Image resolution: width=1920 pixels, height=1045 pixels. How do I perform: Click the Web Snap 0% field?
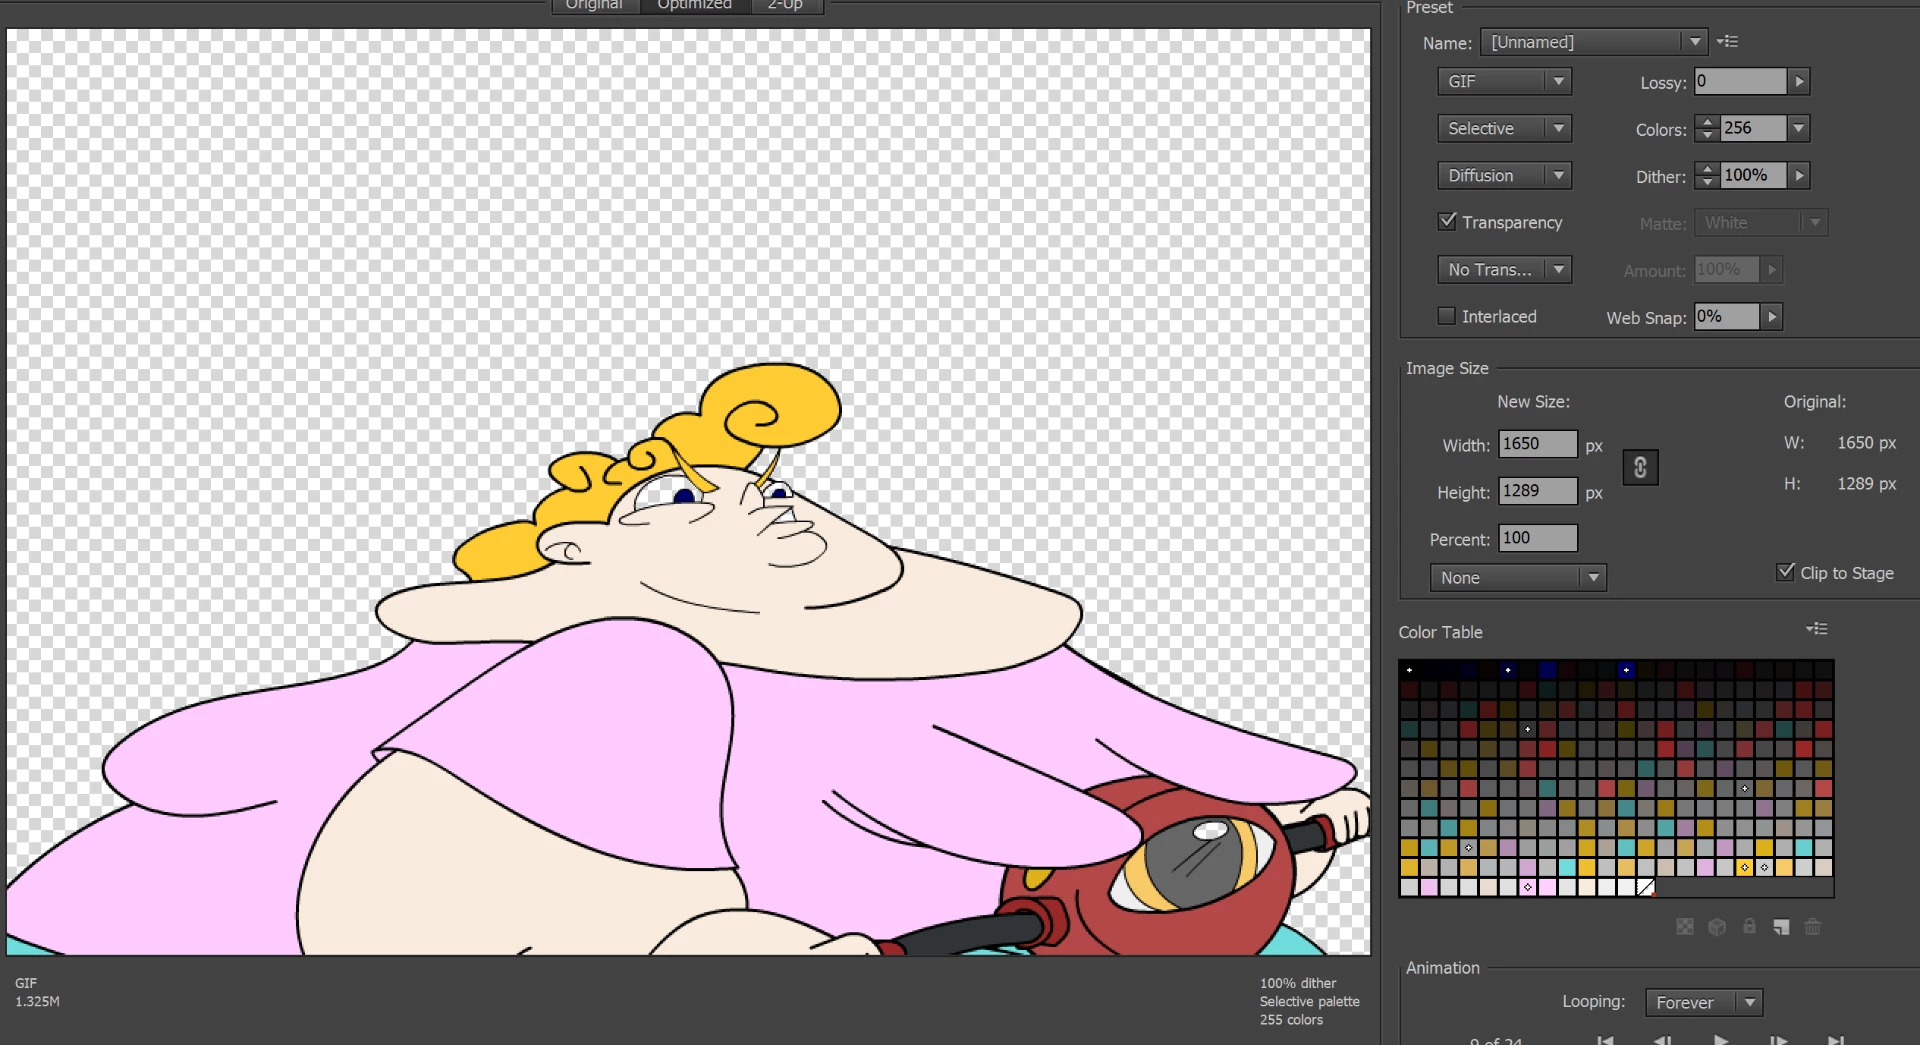1727,317
